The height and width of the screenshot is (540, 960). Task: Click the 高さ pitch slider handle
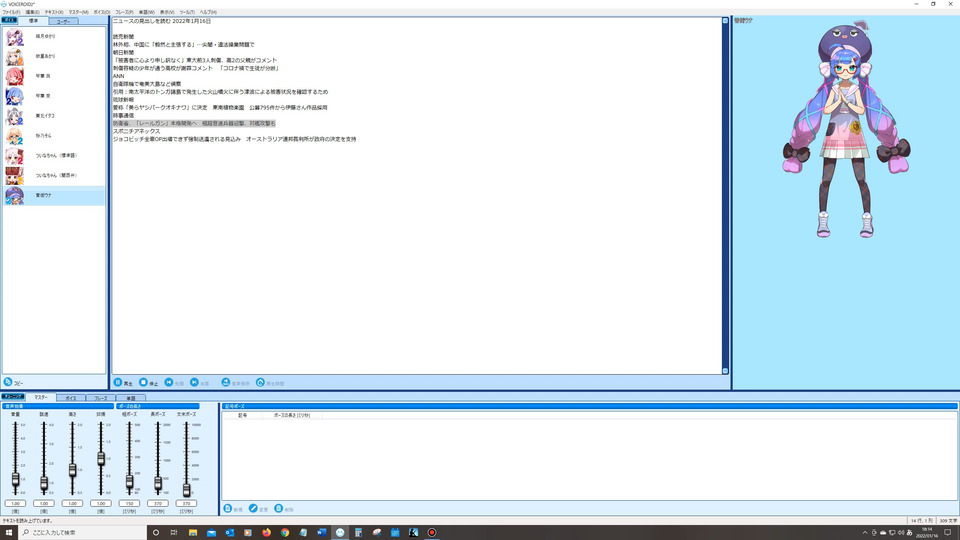coord(72,470)
